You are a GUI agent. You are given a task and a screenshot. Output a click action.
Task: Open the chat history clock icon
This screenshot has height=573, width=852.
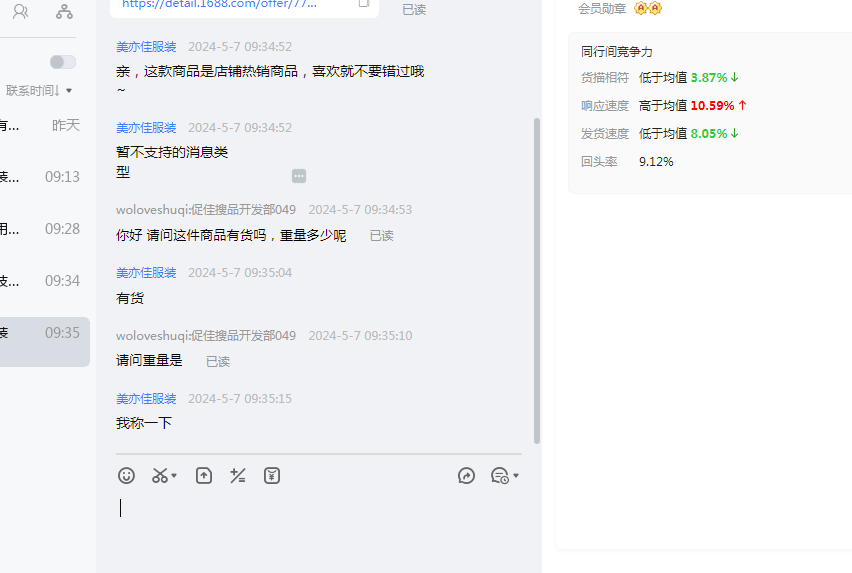pos(500,476)
